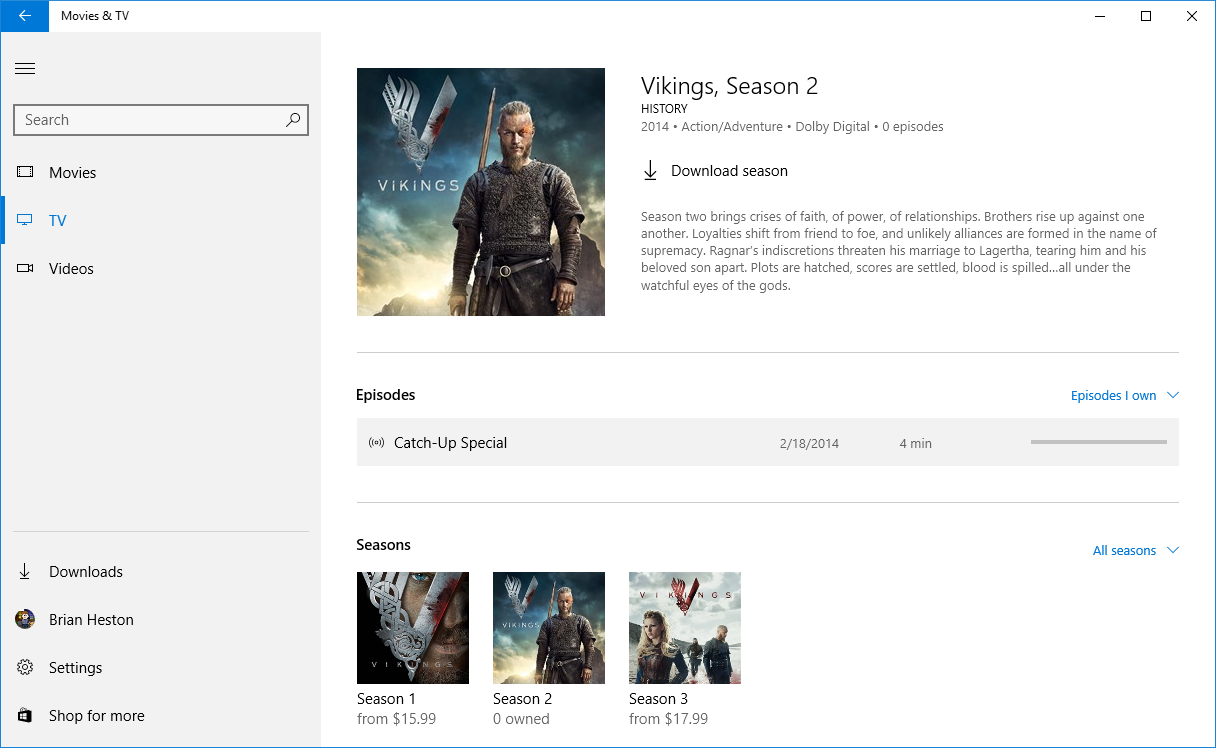The width and height of the screenshot is (1216, 748).
Task: Click the Videos camera icon
Action: click(25, 268)
